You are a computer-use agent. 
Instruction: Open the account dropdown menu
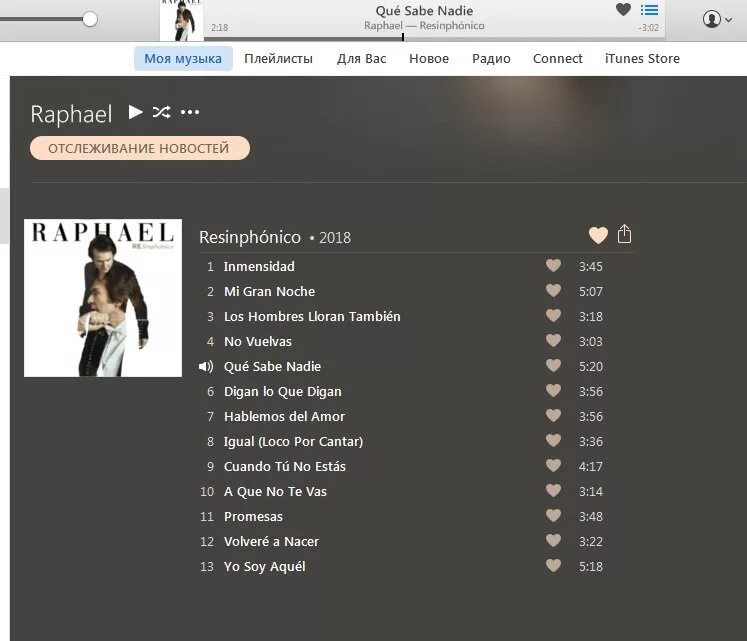[x=717, y=20]
